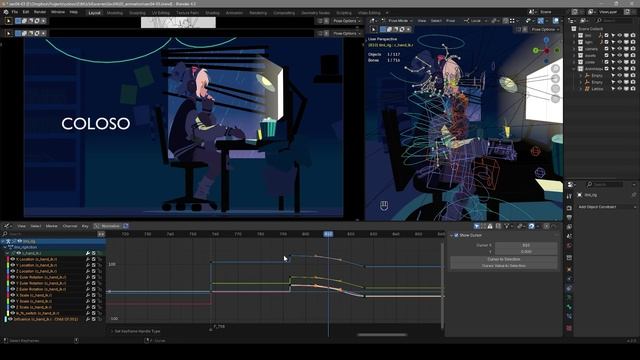640x360 pixels.
Task: Open Render properties tab
Action: pyautogui.click(x=569, y=207)
